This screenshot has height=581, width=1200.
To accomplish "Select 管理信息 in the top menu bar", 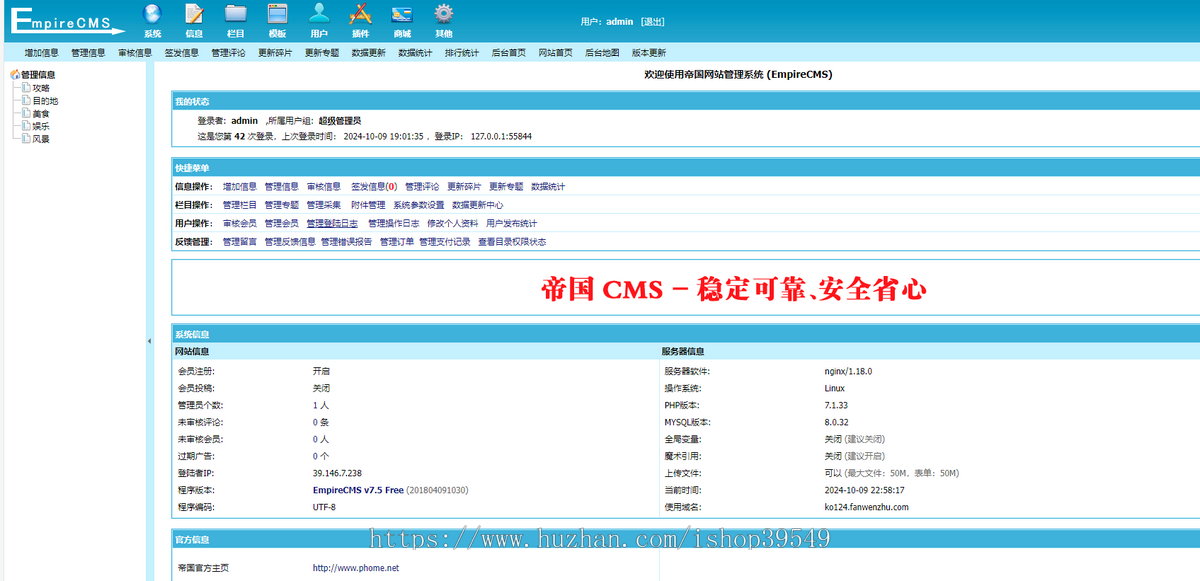I will pyautogui.click(x=88, y=53).
